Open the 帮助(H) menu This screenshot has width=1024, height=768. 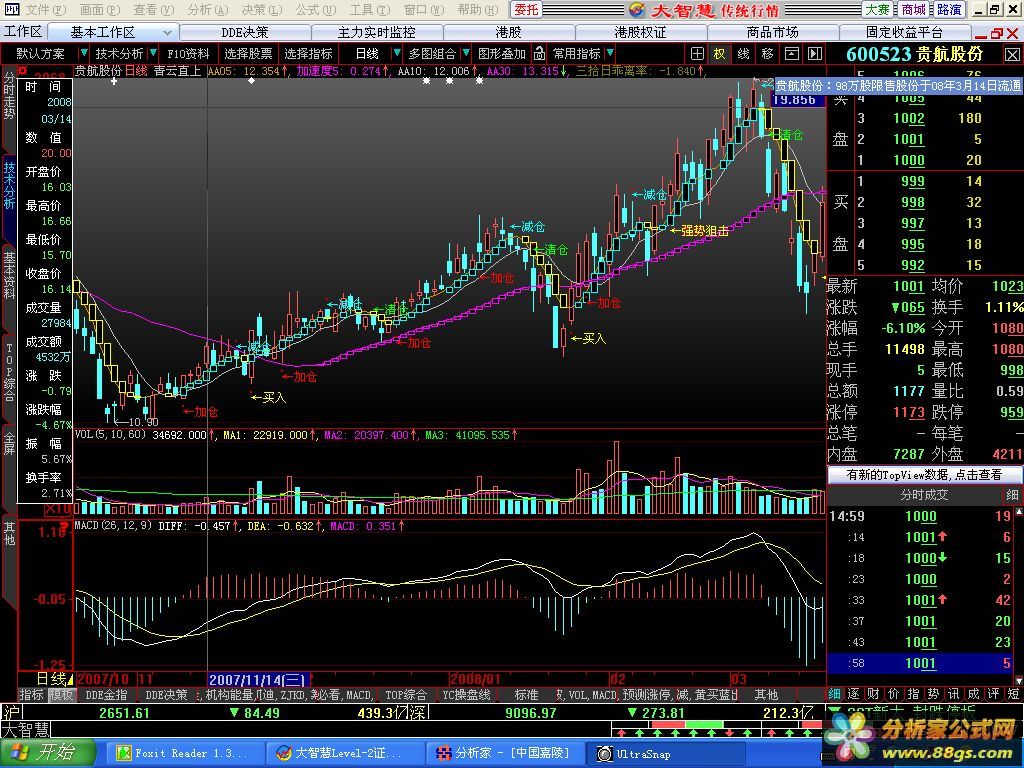pos(477,10)
